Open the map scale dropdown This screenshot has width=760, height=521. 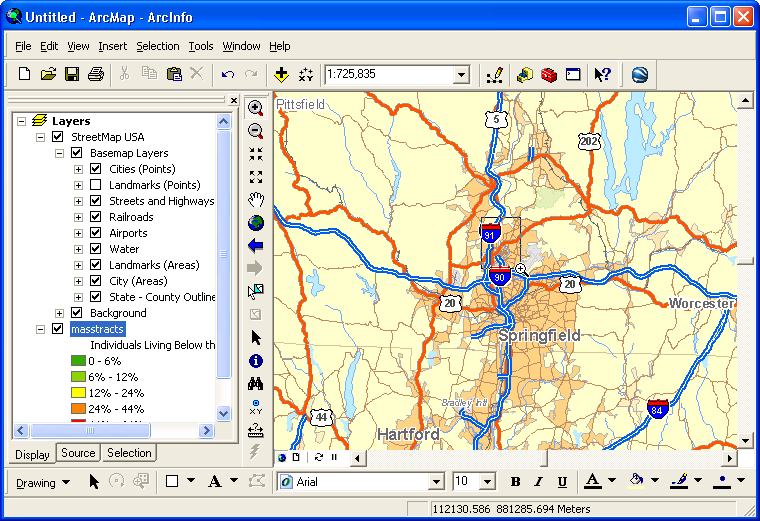tap(461, 75)
